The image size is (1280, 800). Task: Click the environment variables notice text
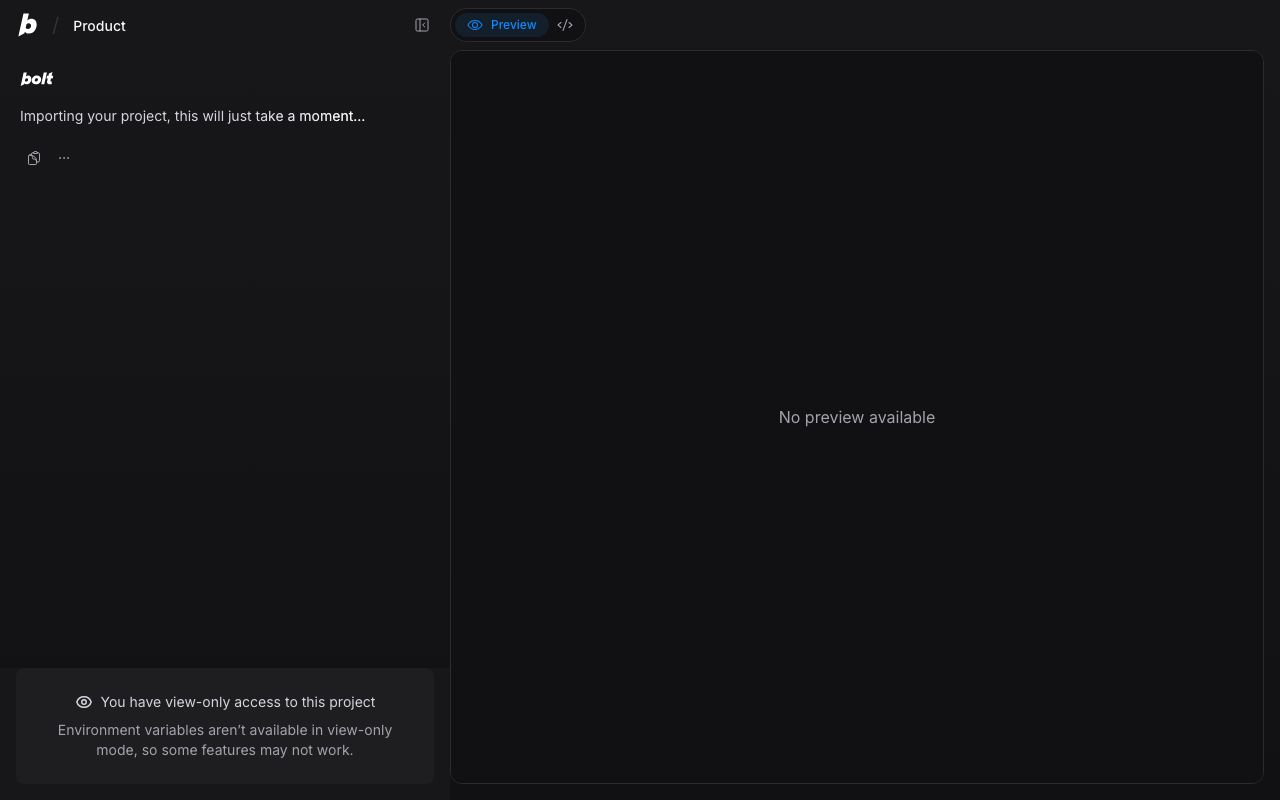(x=225, y=740)
